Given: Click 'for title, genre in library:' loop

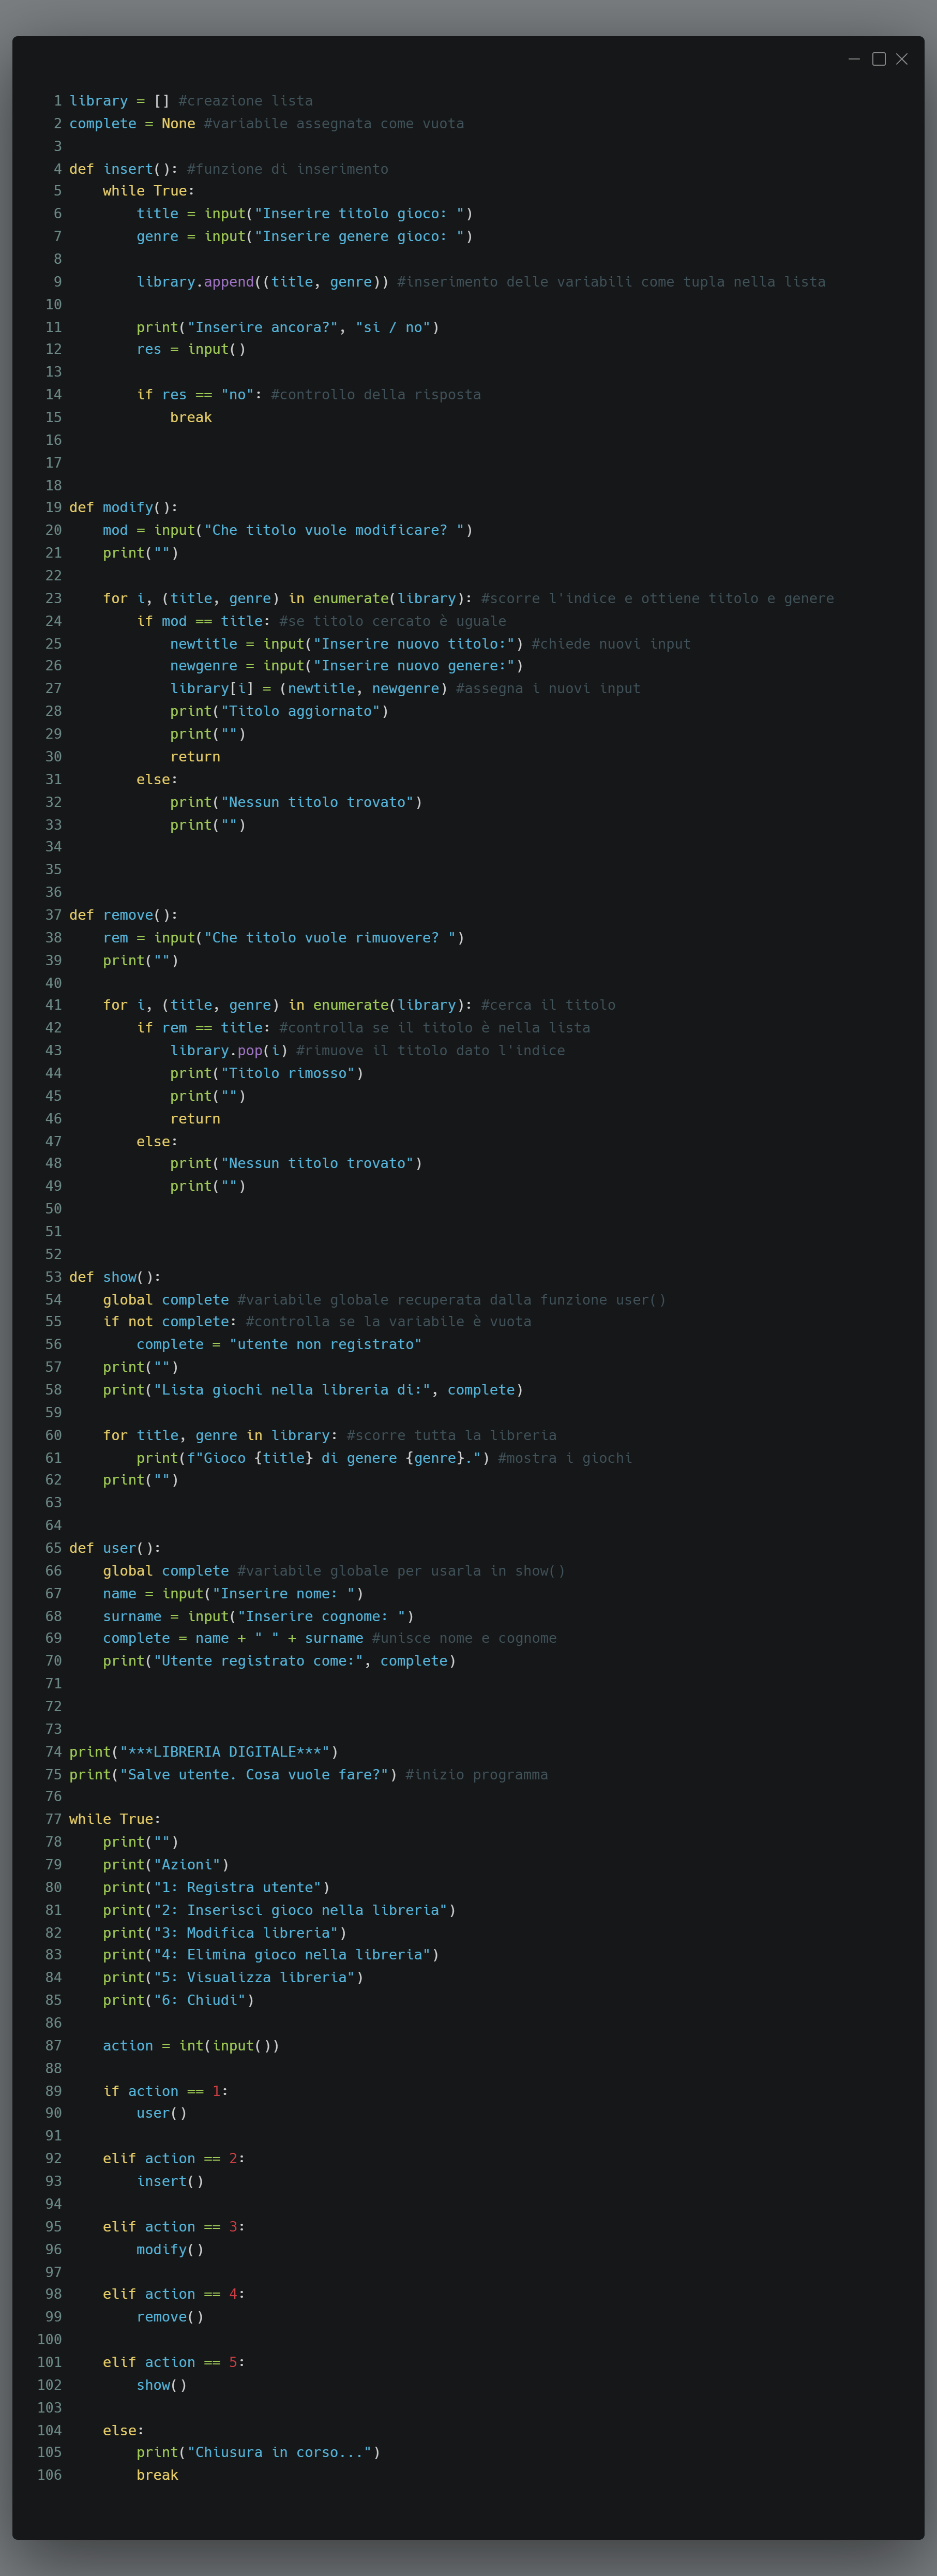Looking at the screenshot, I should coord(220,1435).
